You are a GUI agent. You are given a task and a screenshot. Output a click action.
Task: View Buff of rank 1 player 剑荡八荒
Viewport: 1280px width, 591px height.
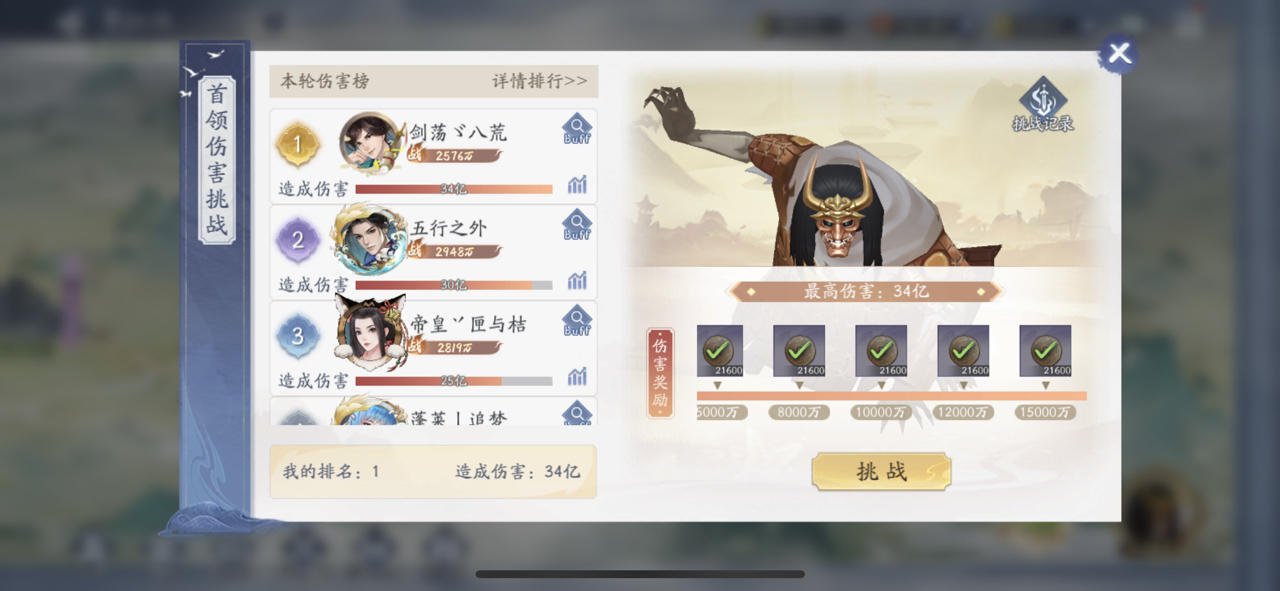click(x=577, y=129)
